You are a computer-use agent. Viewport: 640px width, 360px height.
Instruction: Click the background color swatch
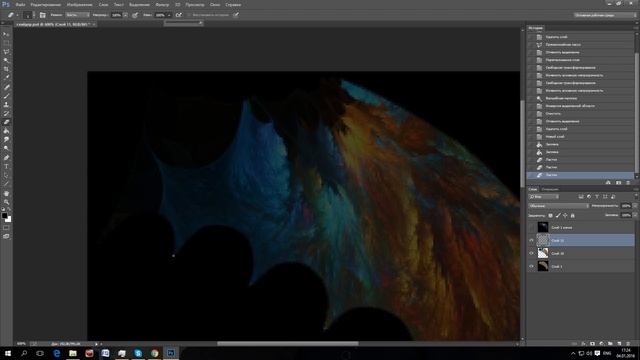click(9, 220)
